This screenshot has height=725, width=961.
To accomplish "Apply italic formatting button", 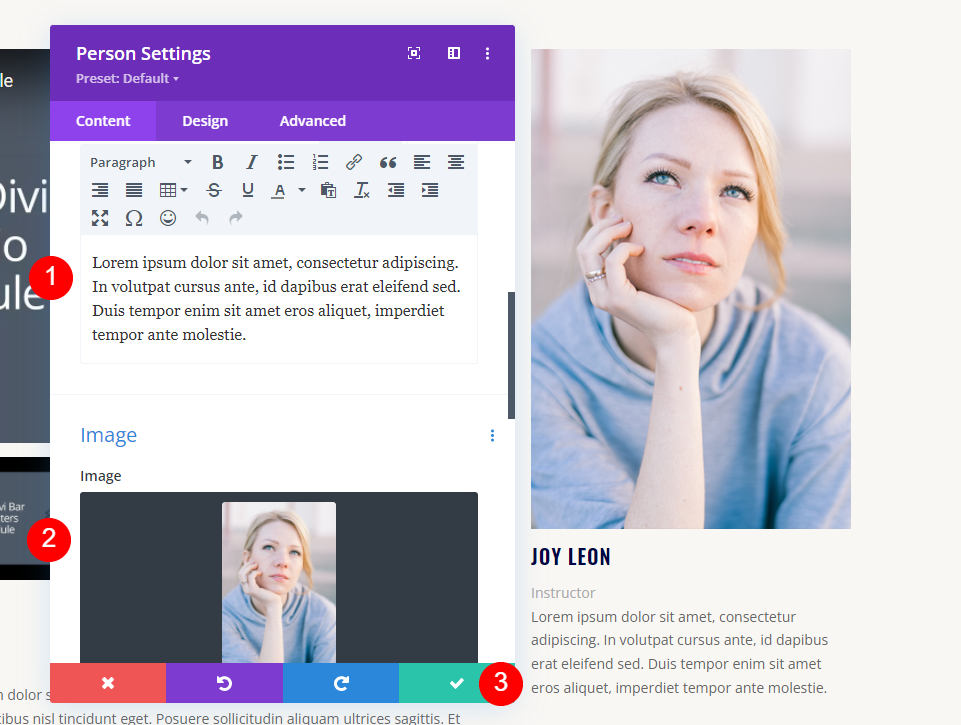I will click(251, 162).
